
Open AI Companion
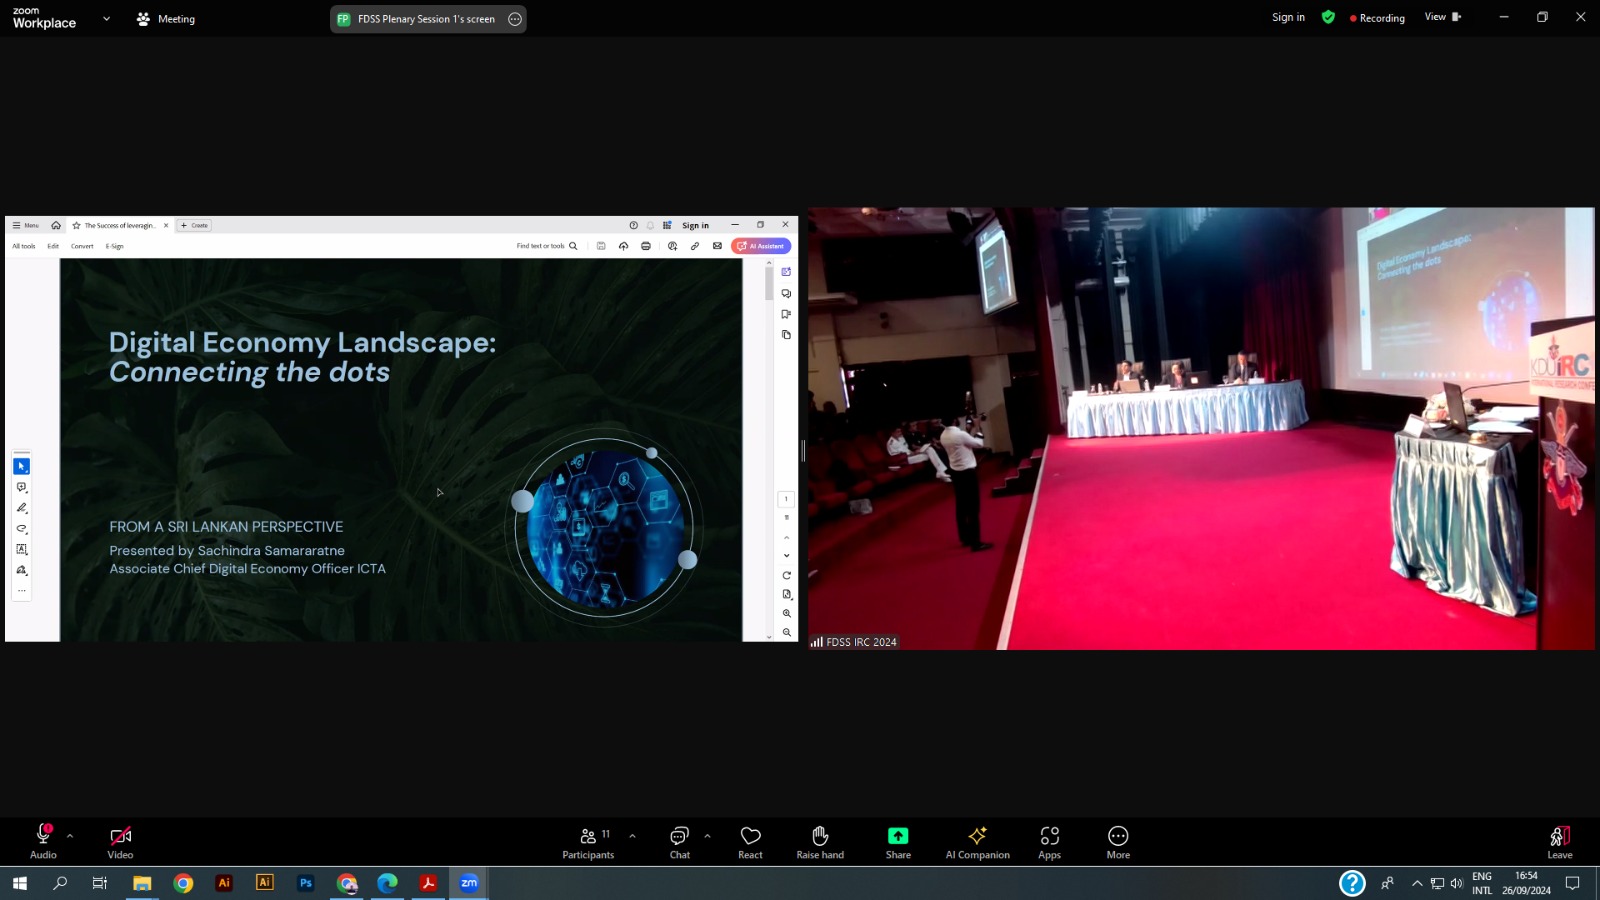978,841
